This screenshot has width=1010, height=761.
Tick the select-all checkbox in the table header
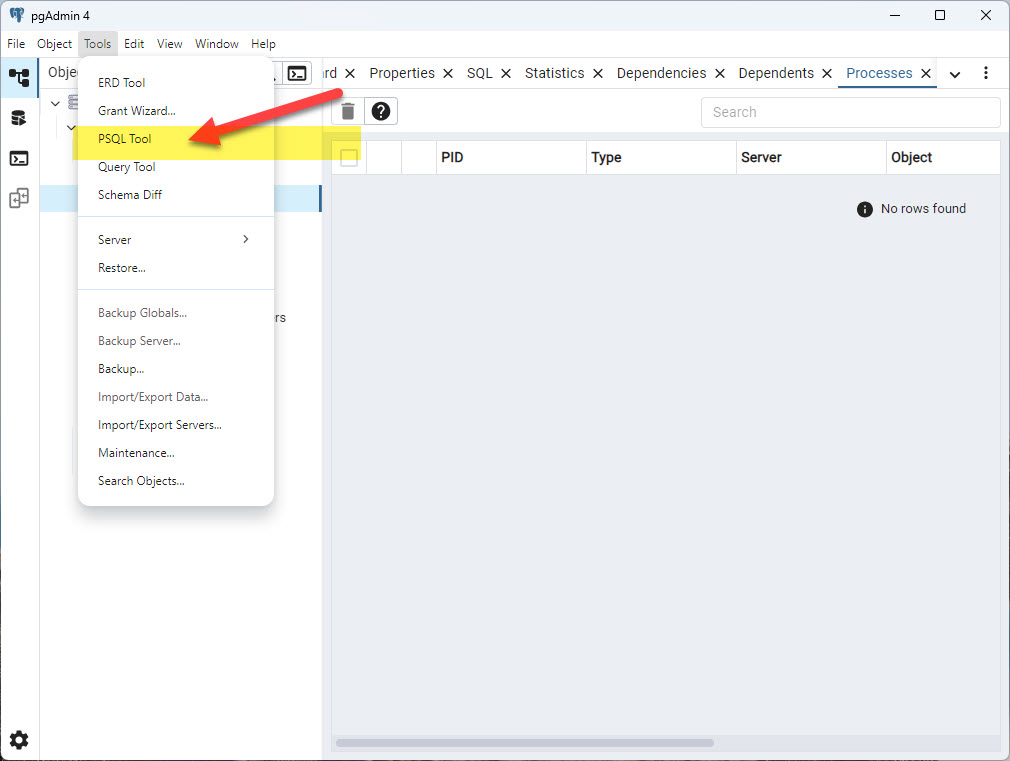[348, 158]
